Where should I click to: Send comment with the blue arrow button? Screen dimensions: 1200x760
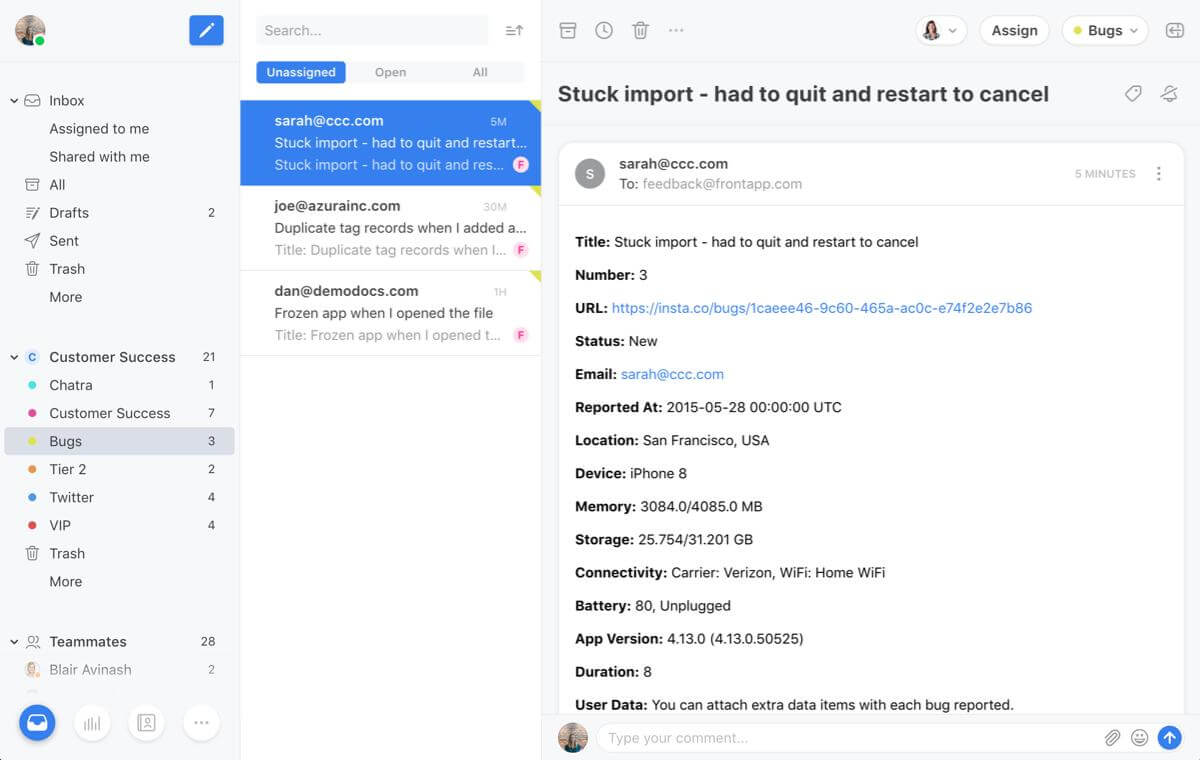point(1169,738)
